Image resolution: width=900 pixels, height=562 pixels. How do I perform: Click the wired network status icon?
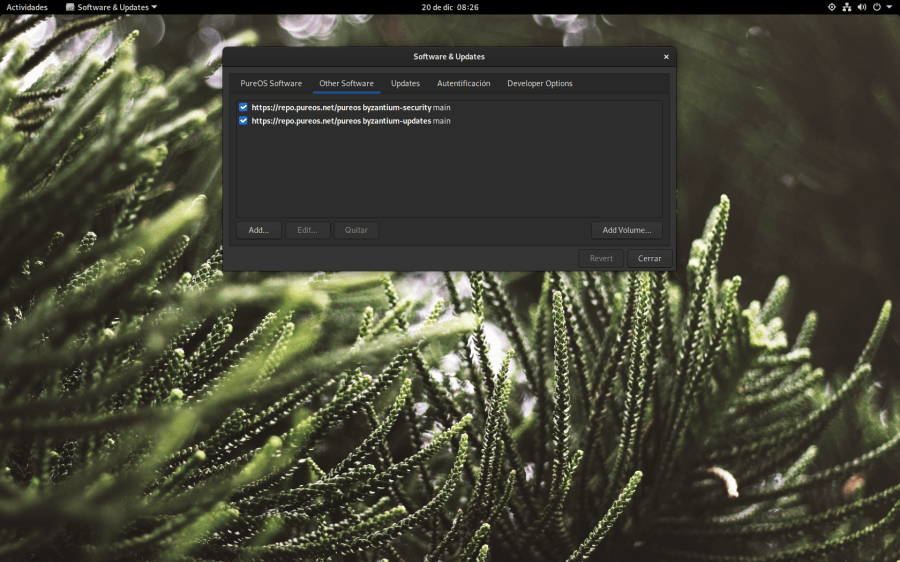(x=846, y=7)
